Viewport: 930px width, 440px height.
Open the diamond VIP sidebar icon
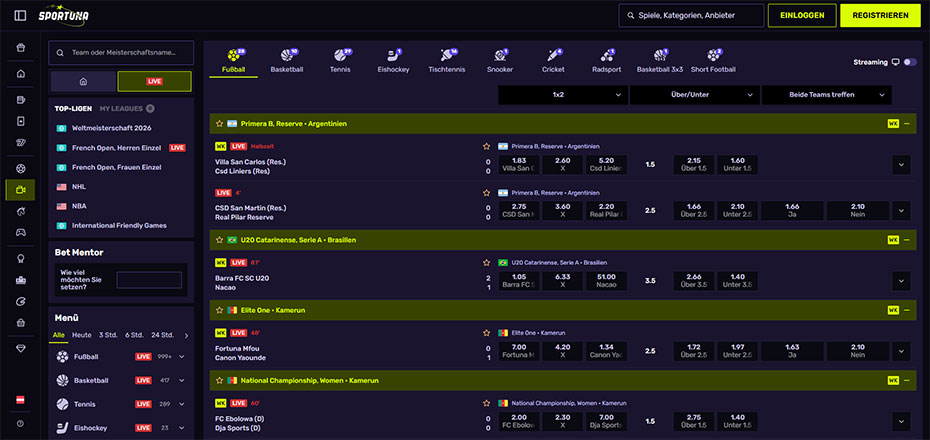[x=21, y=349]
